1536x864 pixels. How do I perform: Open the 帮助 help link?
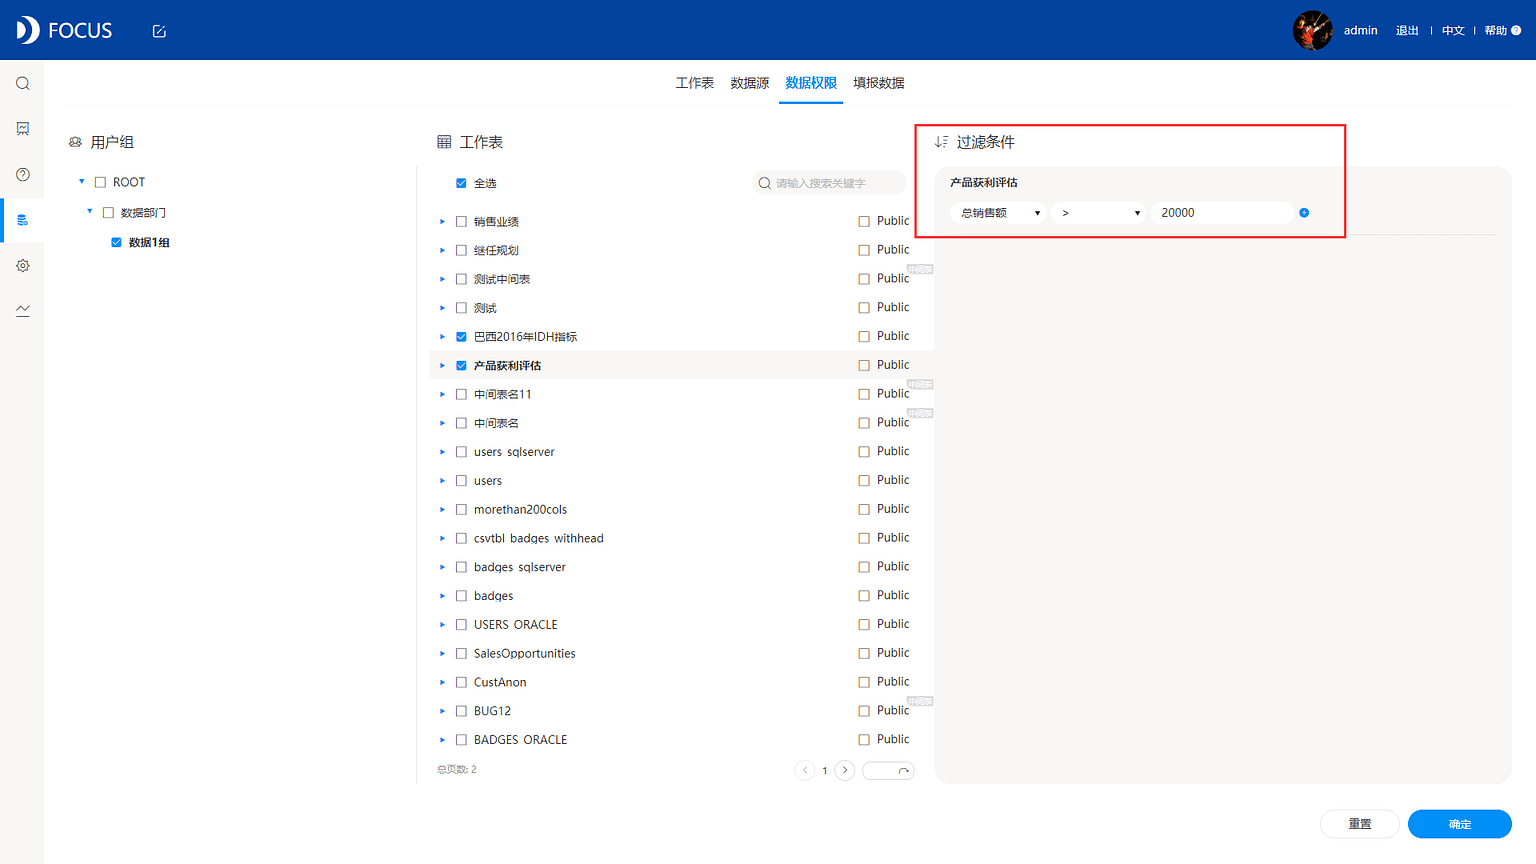click(x=1495, y=31)
